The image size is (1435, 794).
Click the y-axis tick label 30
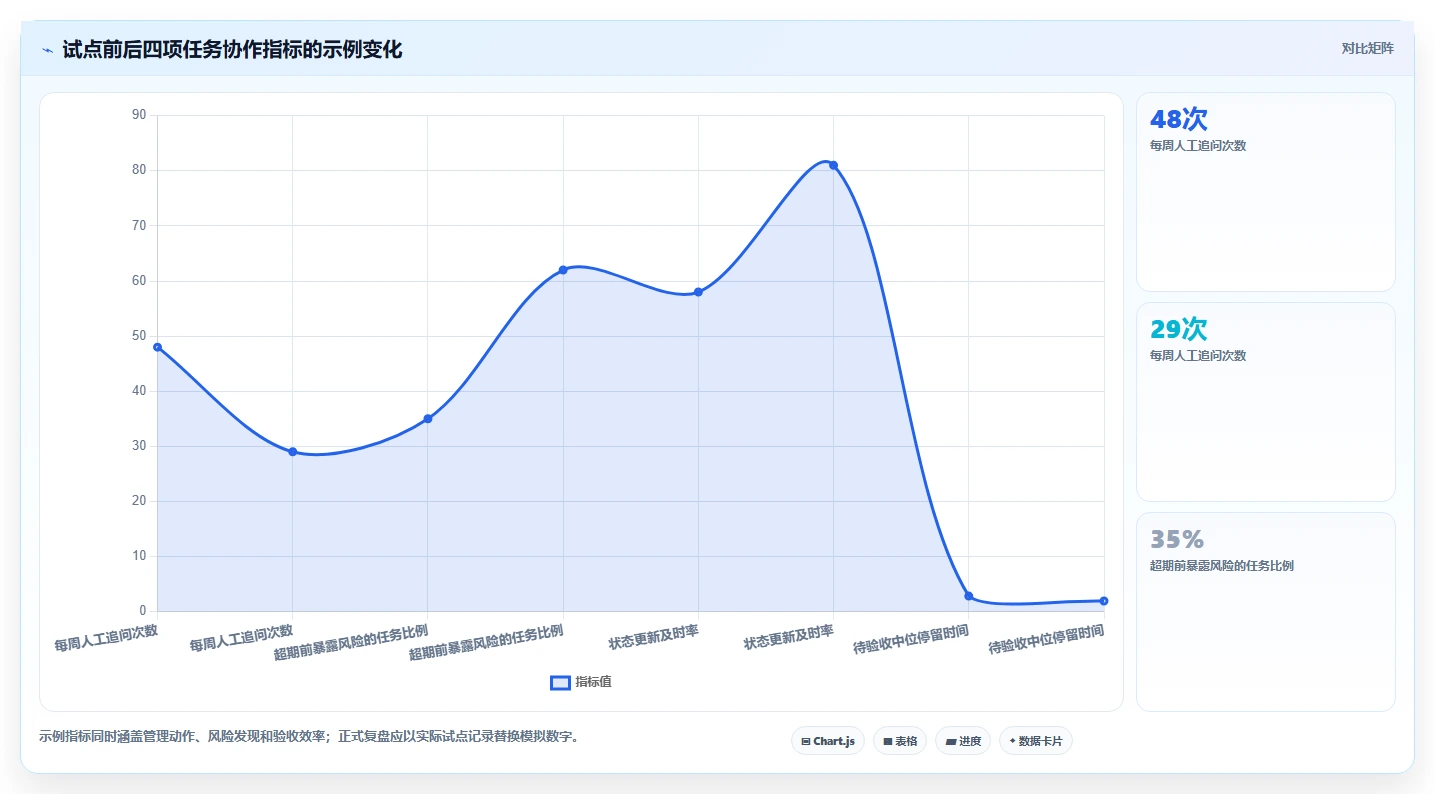click(x=139, y=446)
